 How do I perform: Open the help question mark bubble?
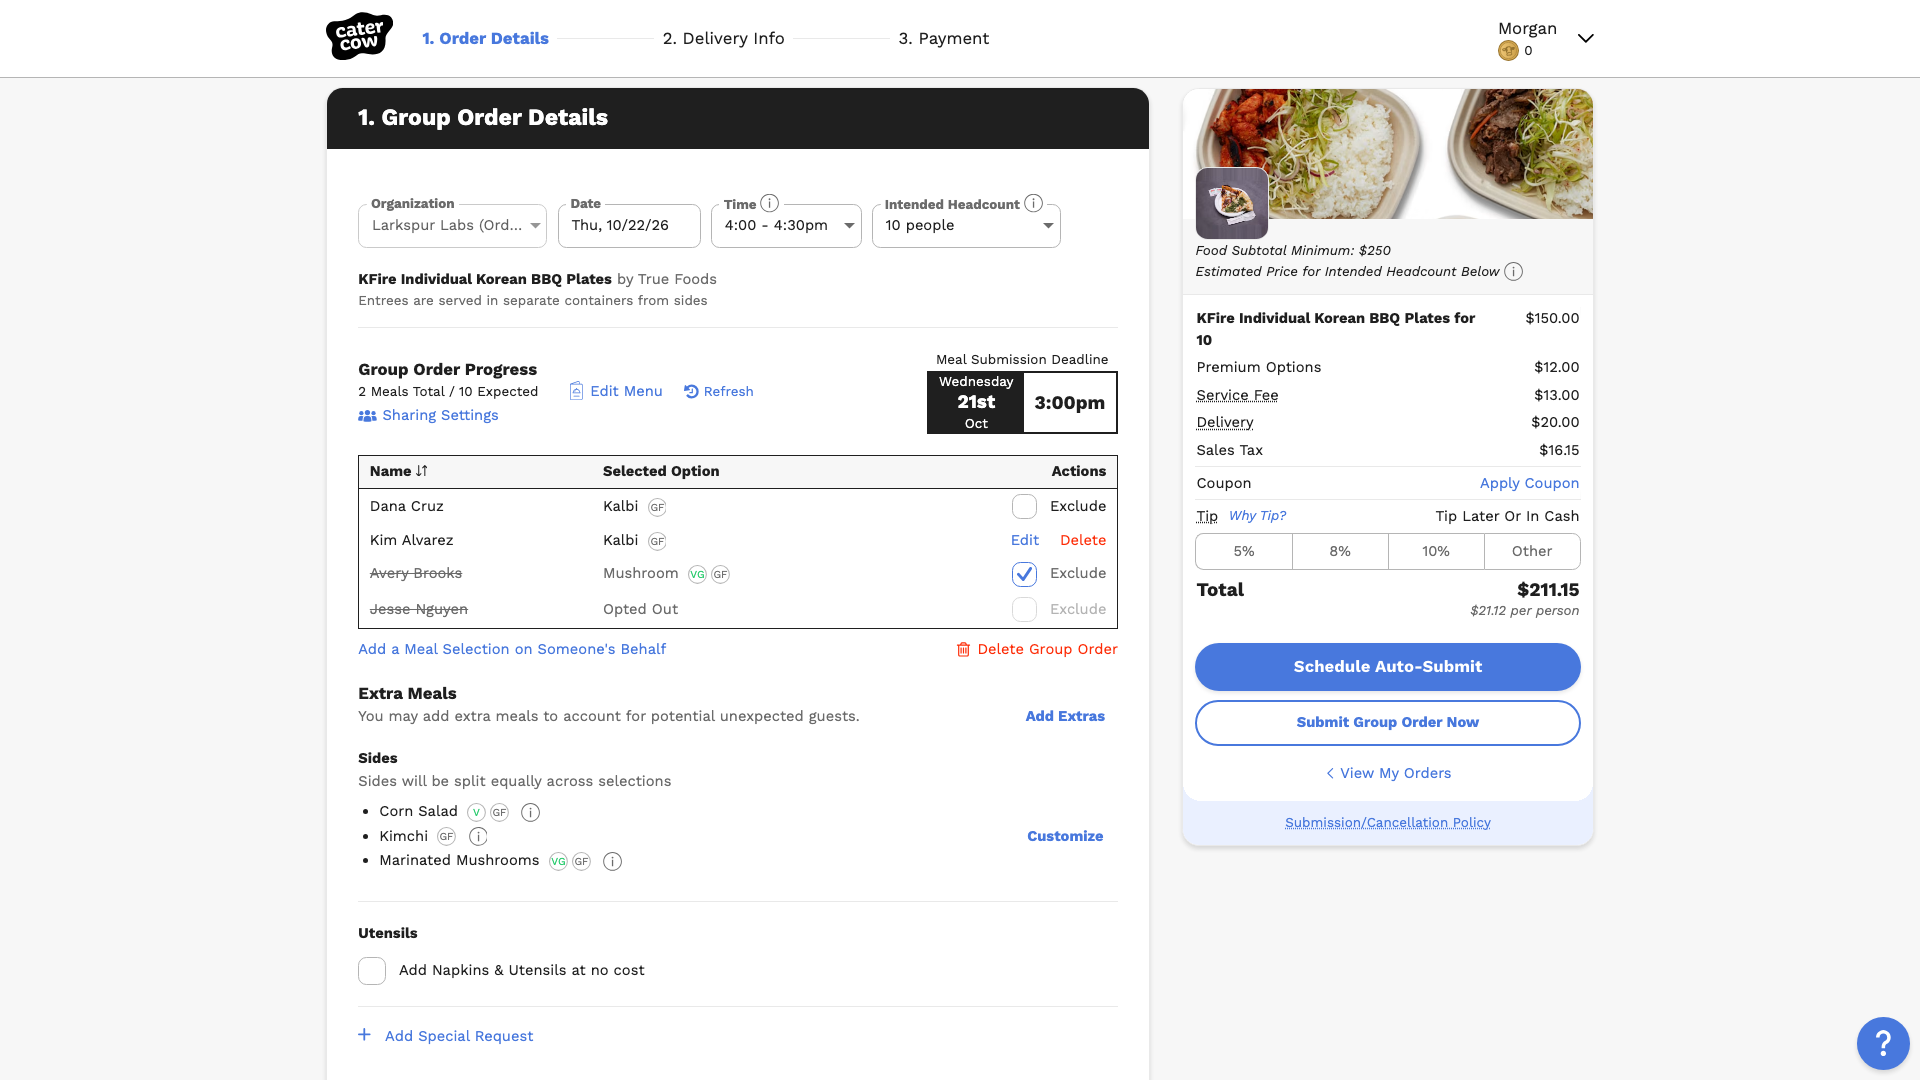click(1883, 1043)
